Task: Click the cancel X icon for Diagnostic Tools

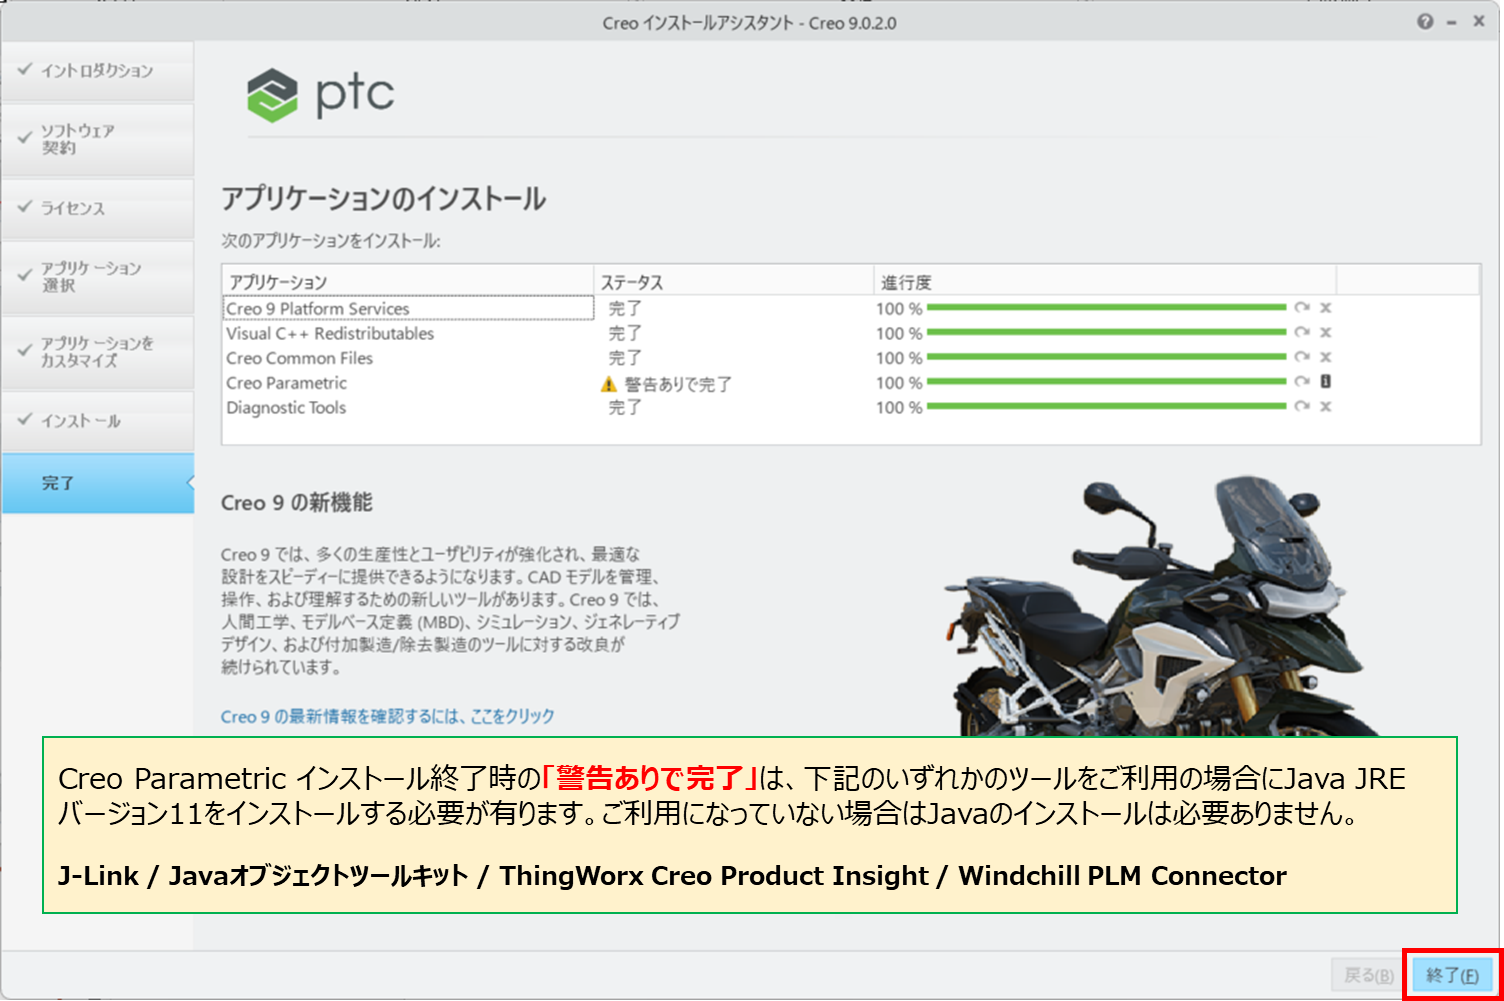Action: tap(1326, 407)
